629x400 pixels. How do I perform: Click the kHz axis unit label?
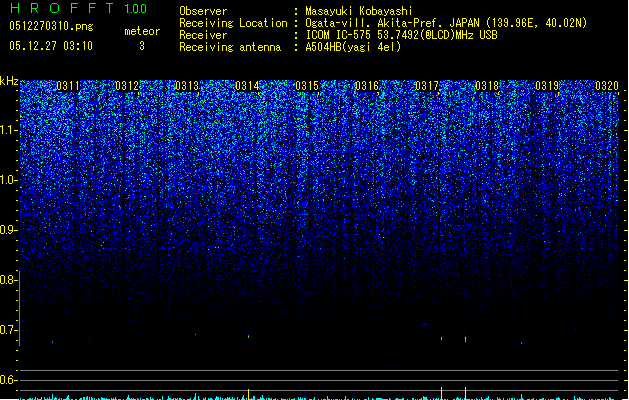pos(9,81)
